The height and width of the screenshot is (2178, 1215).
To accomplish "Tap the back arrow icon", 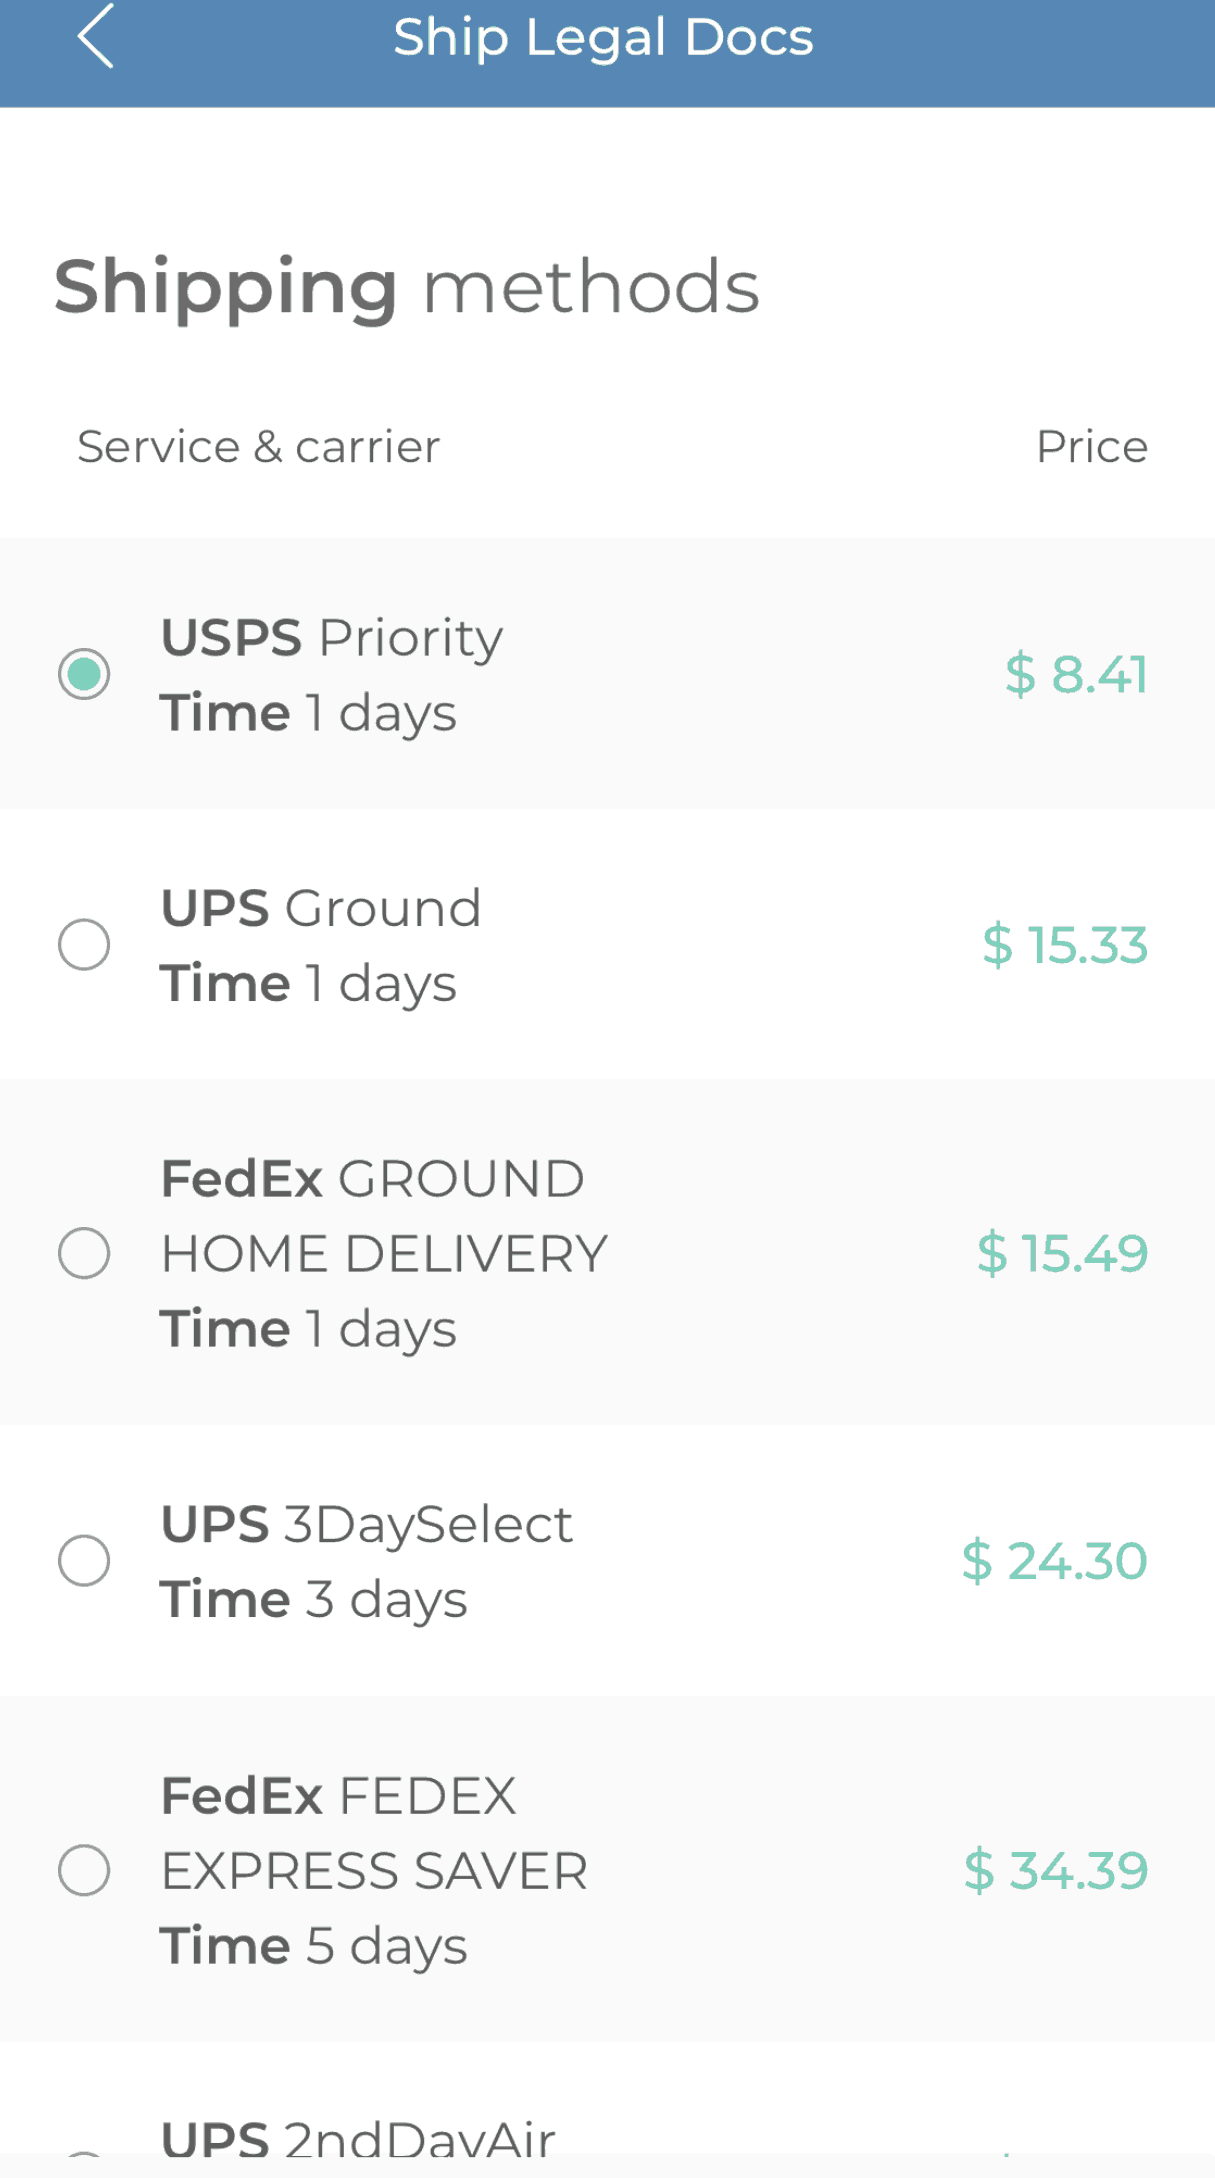I will [x=96, y=37].
